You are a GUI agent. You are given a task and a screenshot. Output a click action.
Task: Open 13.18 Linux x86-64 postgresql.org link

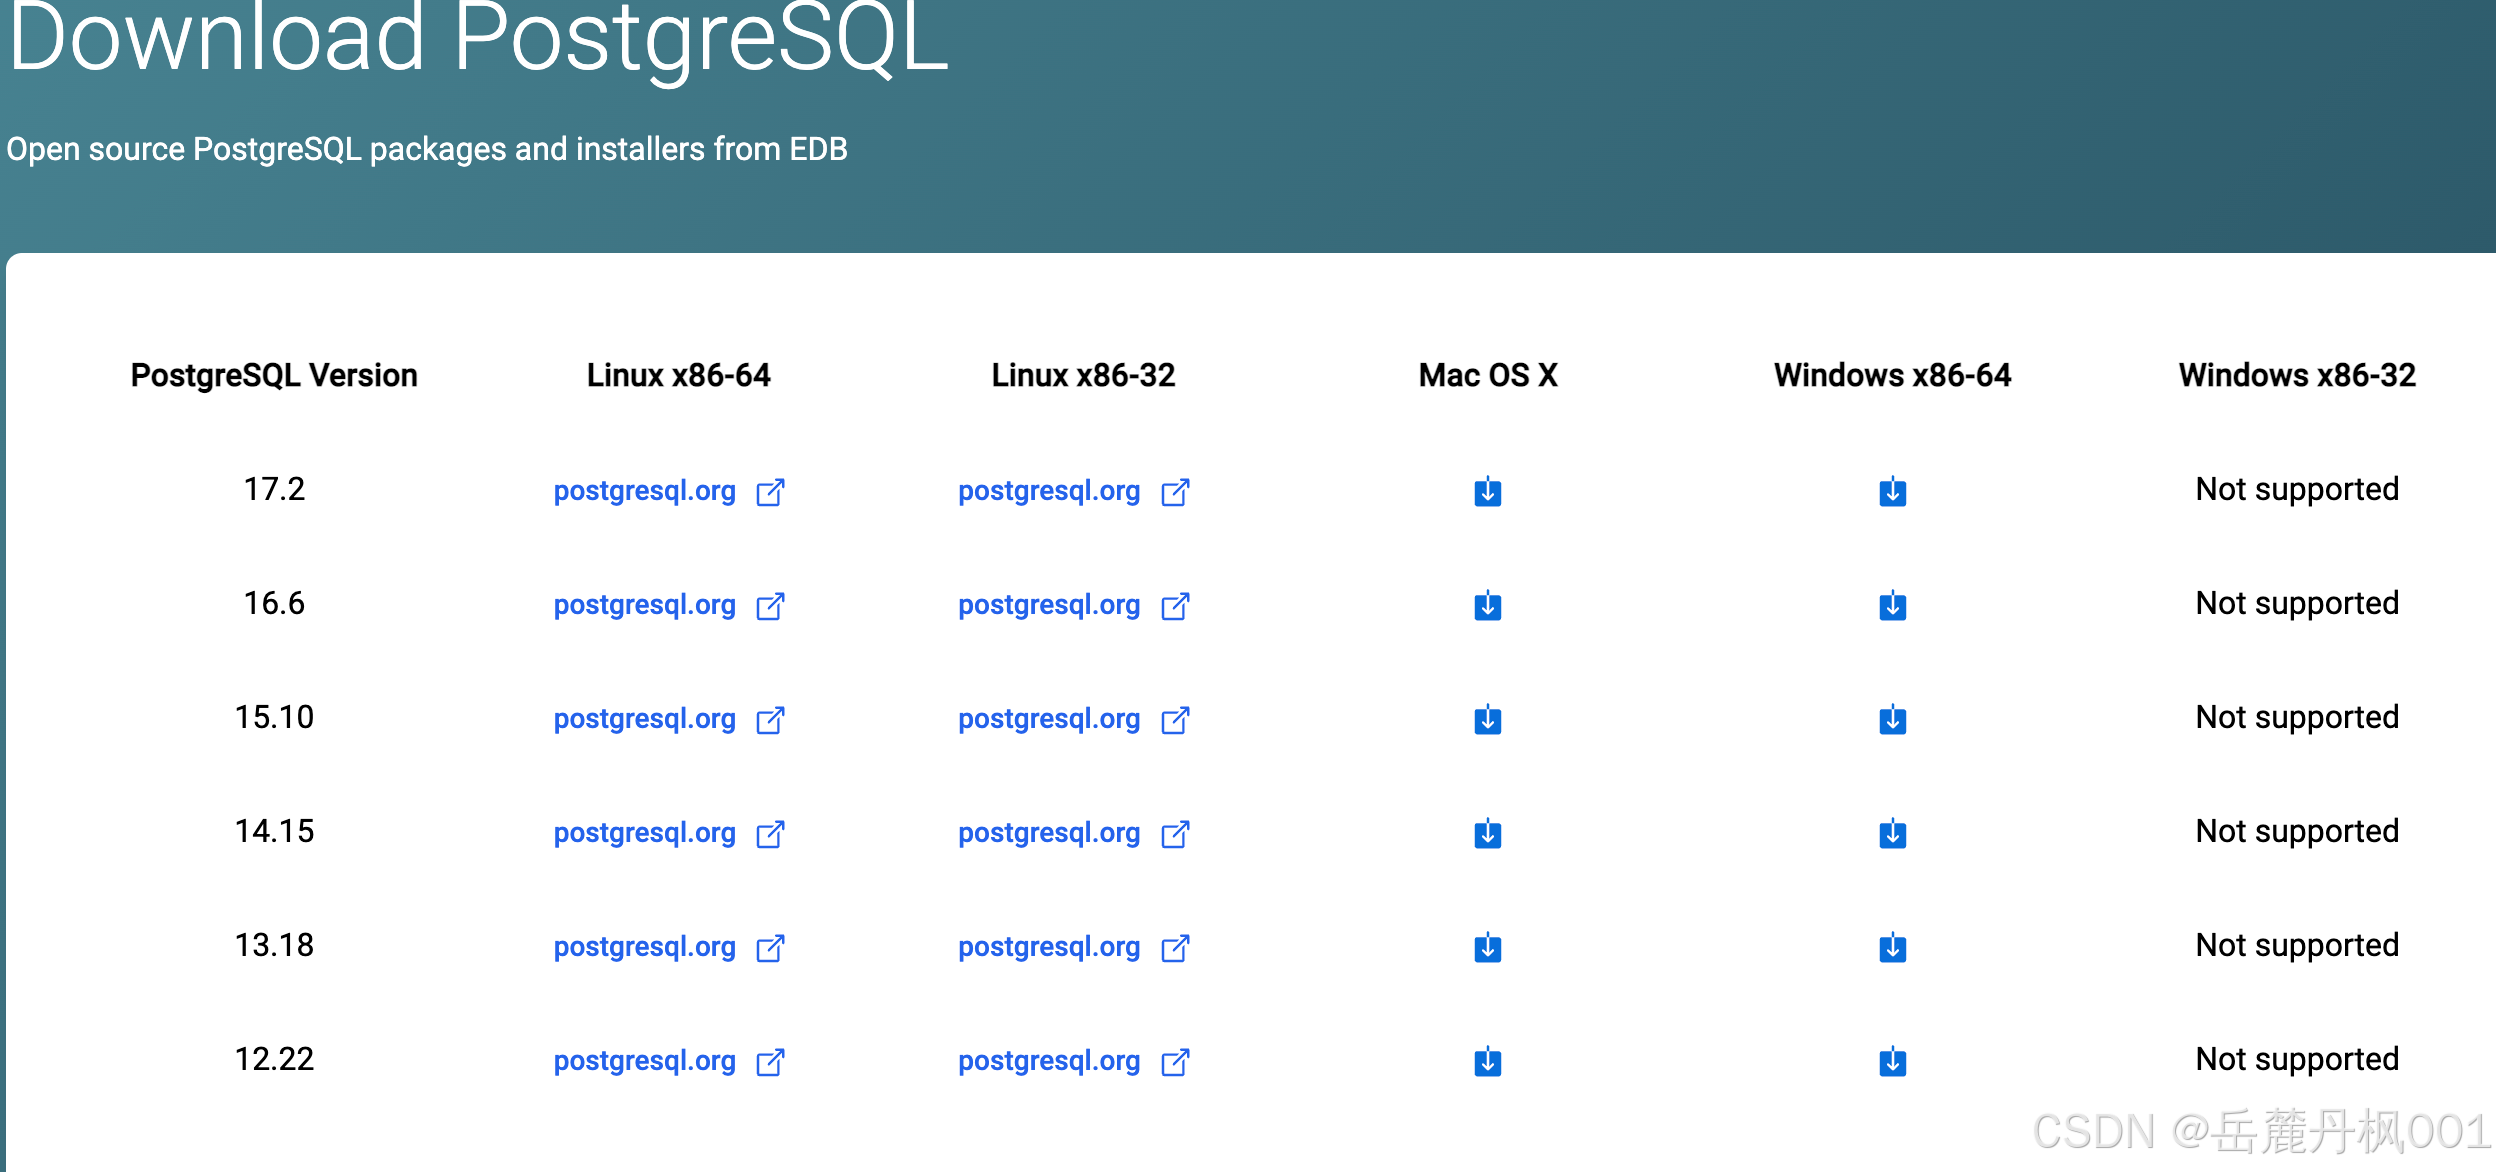coord(645,948)
